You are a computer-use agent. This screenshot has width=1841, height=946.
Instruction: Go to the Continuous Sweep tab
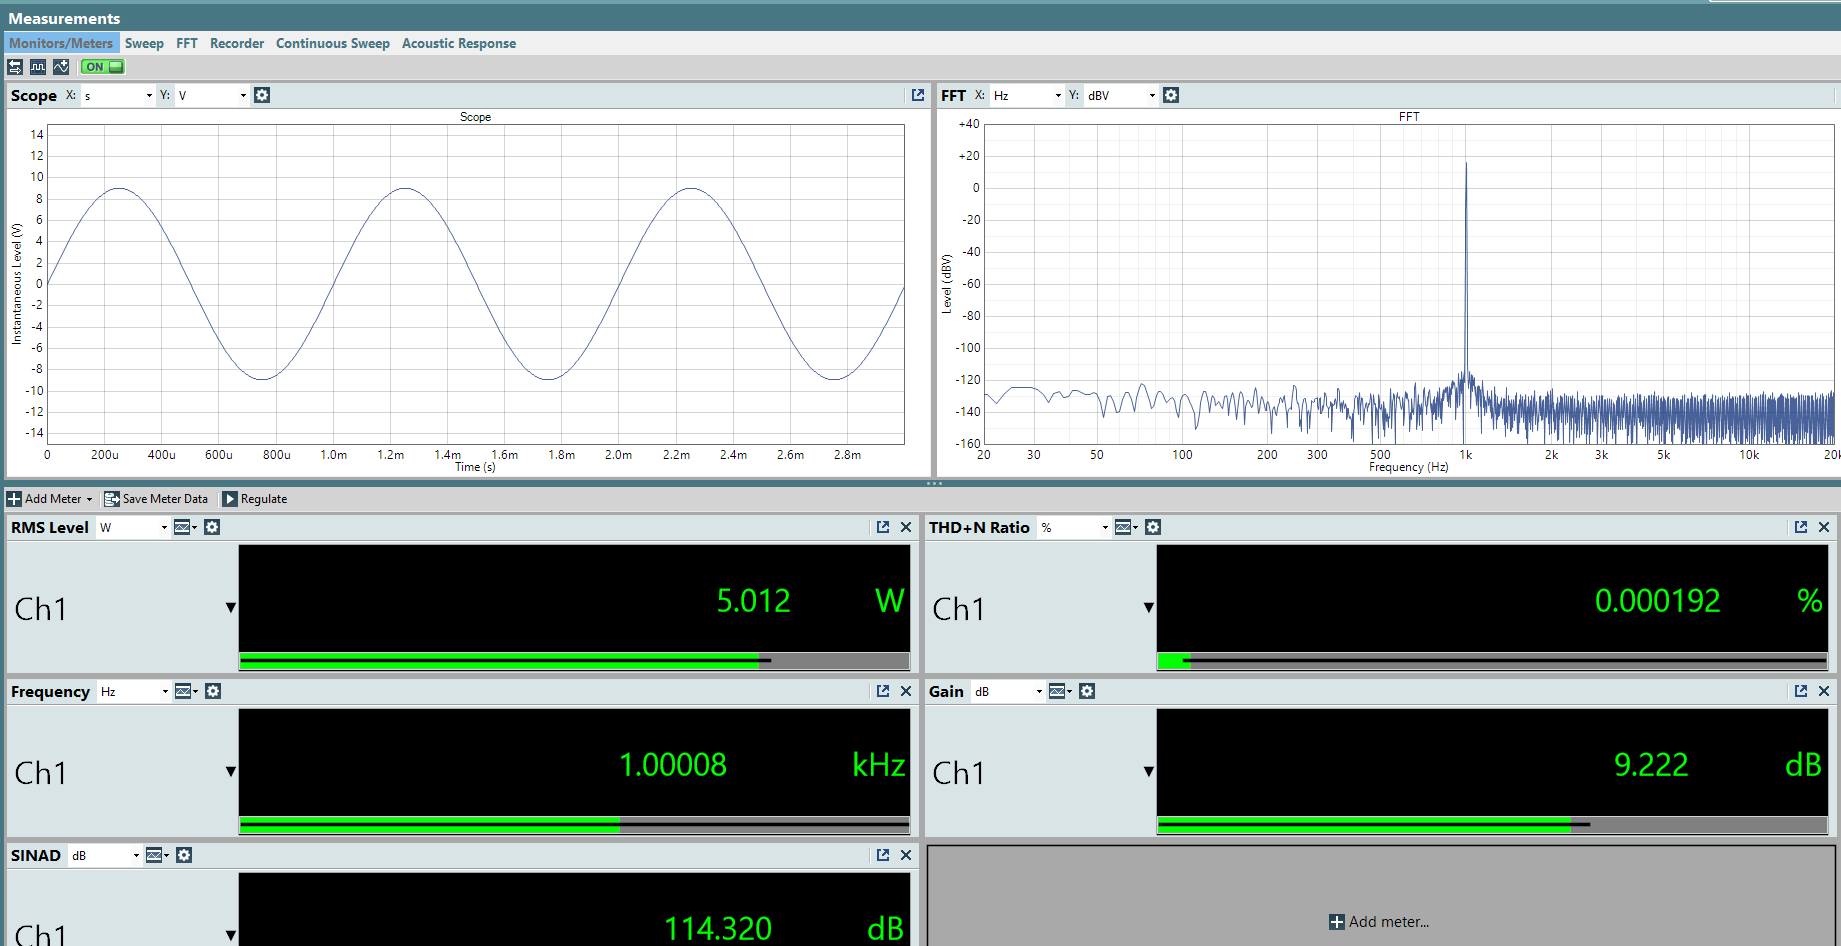tap(333, 43)
